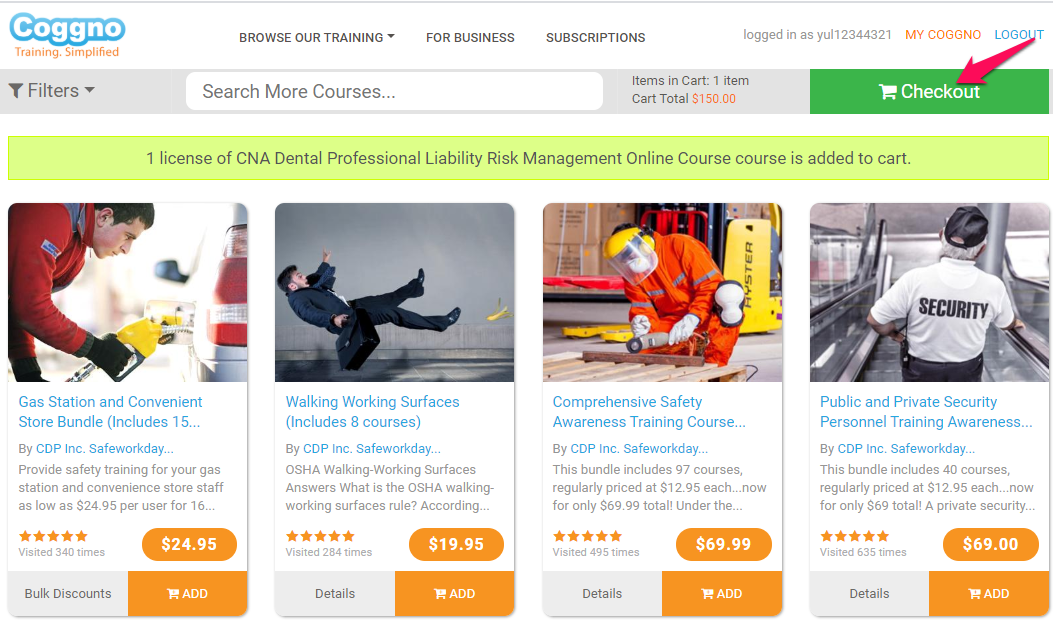Viewport: 1053px width, 625px height.
Task: Add Comprehensive Safety Awareness course to cart
Action: [x=722, y=593]
